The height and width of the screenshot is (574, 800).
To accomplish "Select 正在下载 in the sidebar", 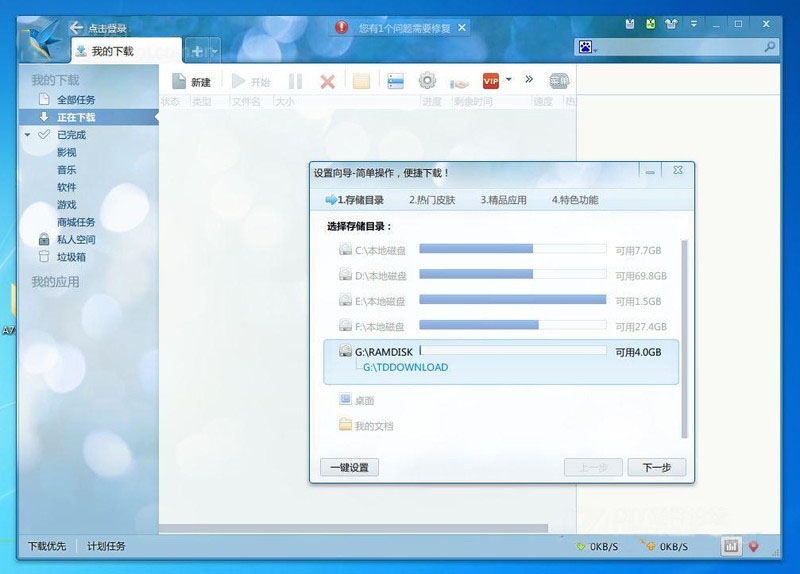I will (76, 117).
